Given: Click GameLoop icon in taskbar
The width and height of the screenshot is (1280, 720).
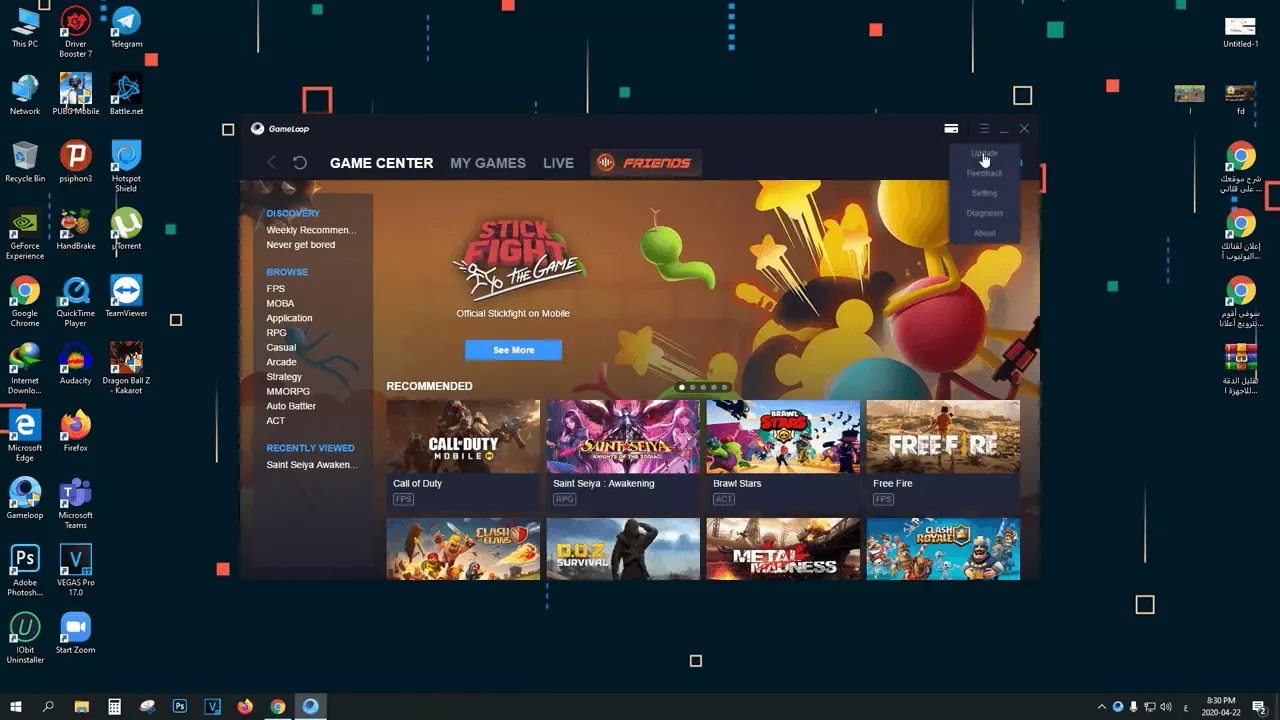Looking at the screenshot, I should click(311, 706).
